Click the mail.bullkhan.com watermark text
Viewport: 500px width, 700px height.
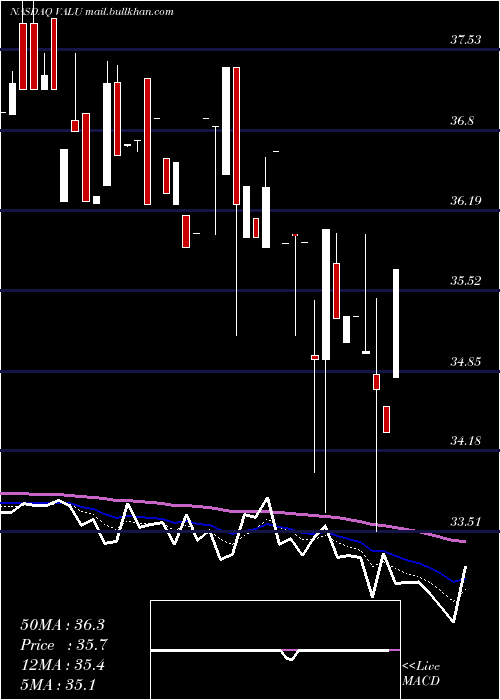tap(129, 12)
